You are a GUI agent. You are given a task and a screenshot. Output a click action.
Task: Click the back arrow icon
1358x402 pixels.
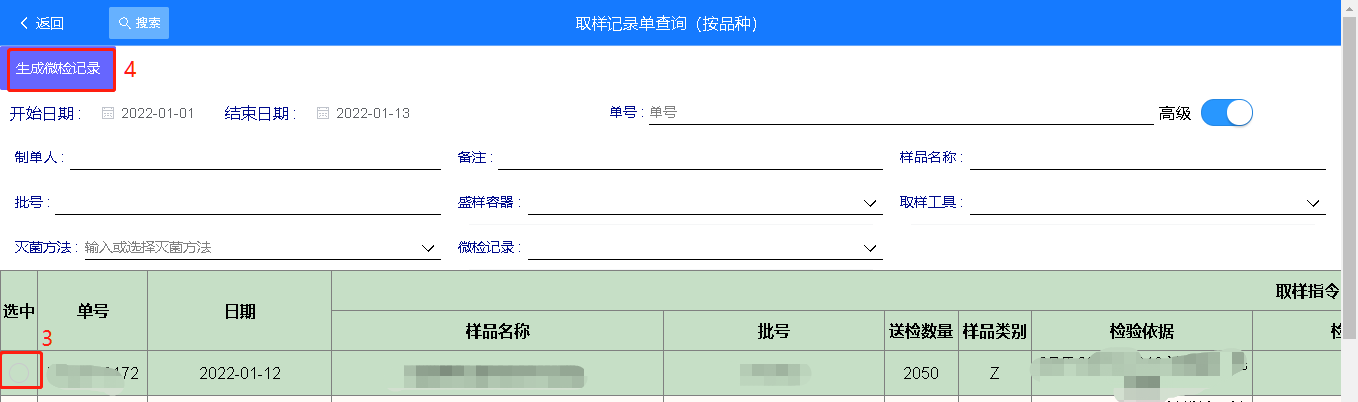click(x=24, y=23)
